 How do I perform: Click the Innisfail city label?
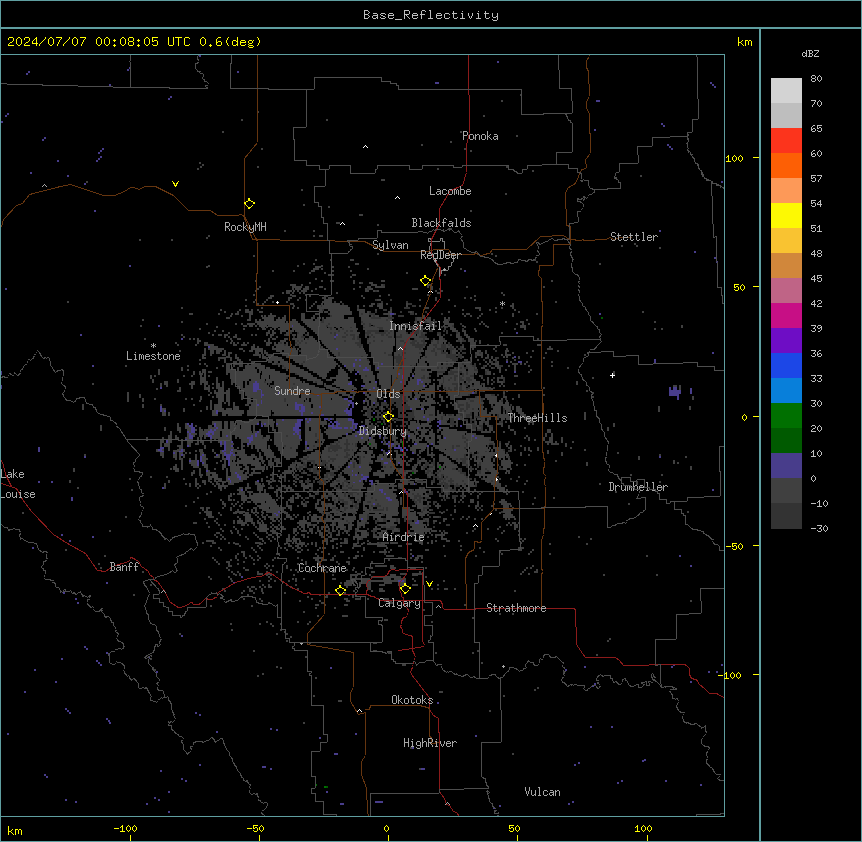pyautogui.click(x=415, y=326)
